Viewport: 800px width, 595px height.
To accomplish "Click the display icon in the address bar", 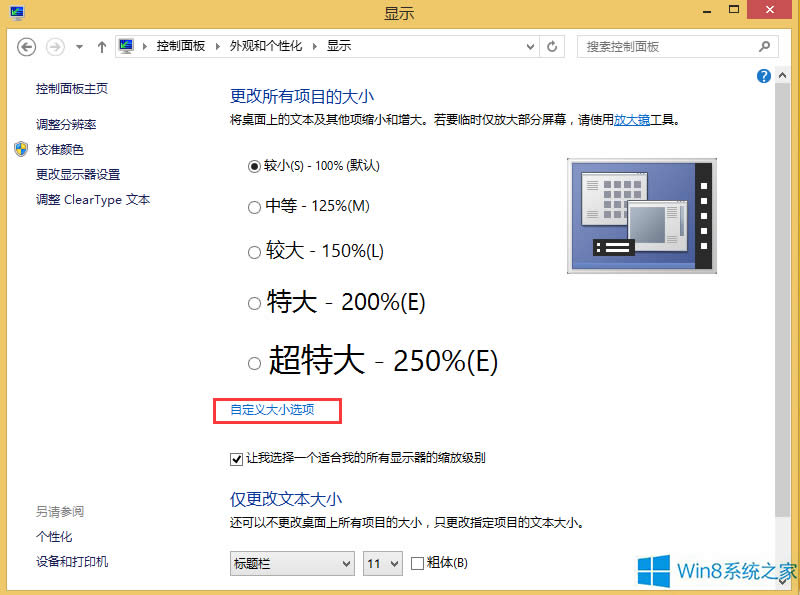I will click(x=126, y=45).
